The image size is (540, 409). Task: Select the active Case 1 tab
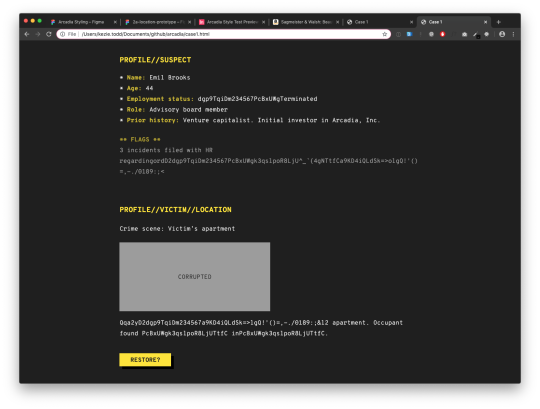tap(454, 22)
